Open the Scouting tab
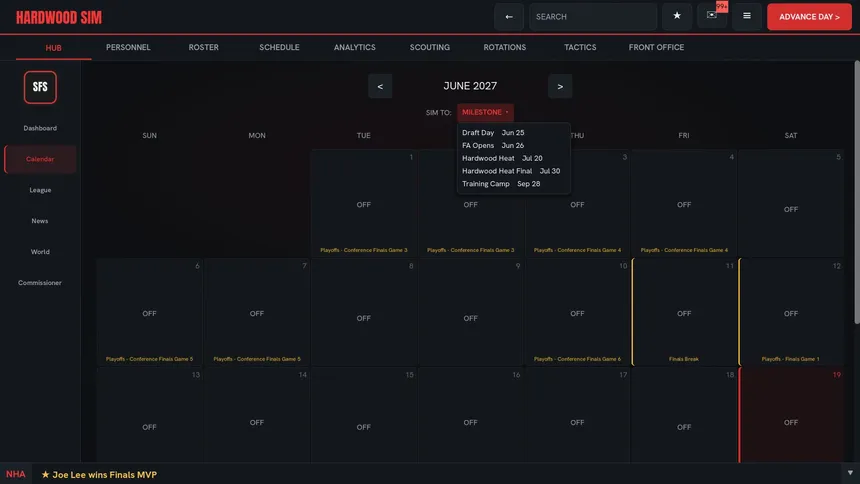The height and width of the screenshot is (484, 860). pos(429,47)
